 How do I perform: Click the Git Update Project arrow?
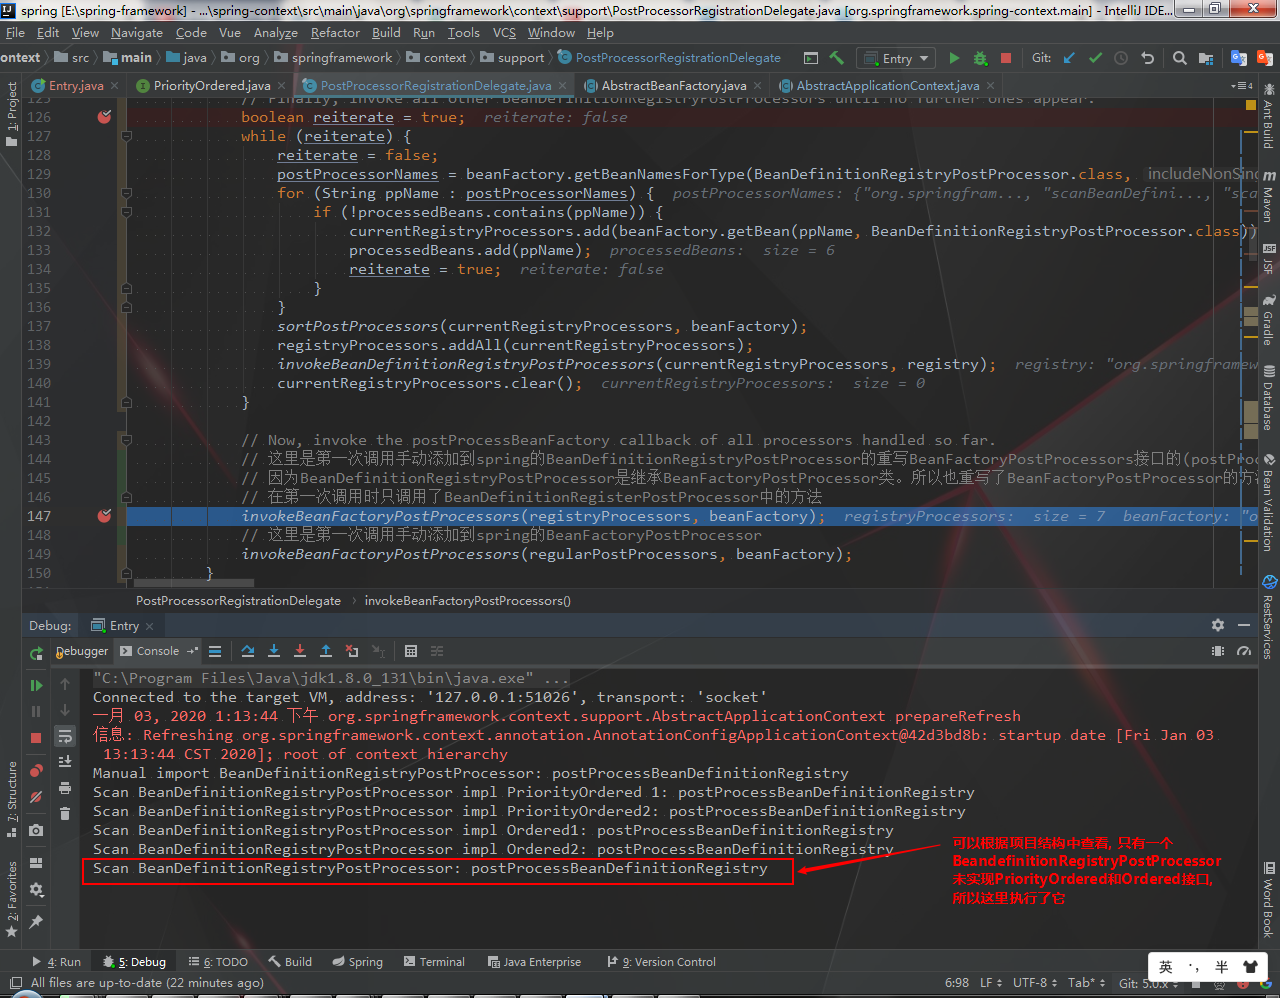1069,58
